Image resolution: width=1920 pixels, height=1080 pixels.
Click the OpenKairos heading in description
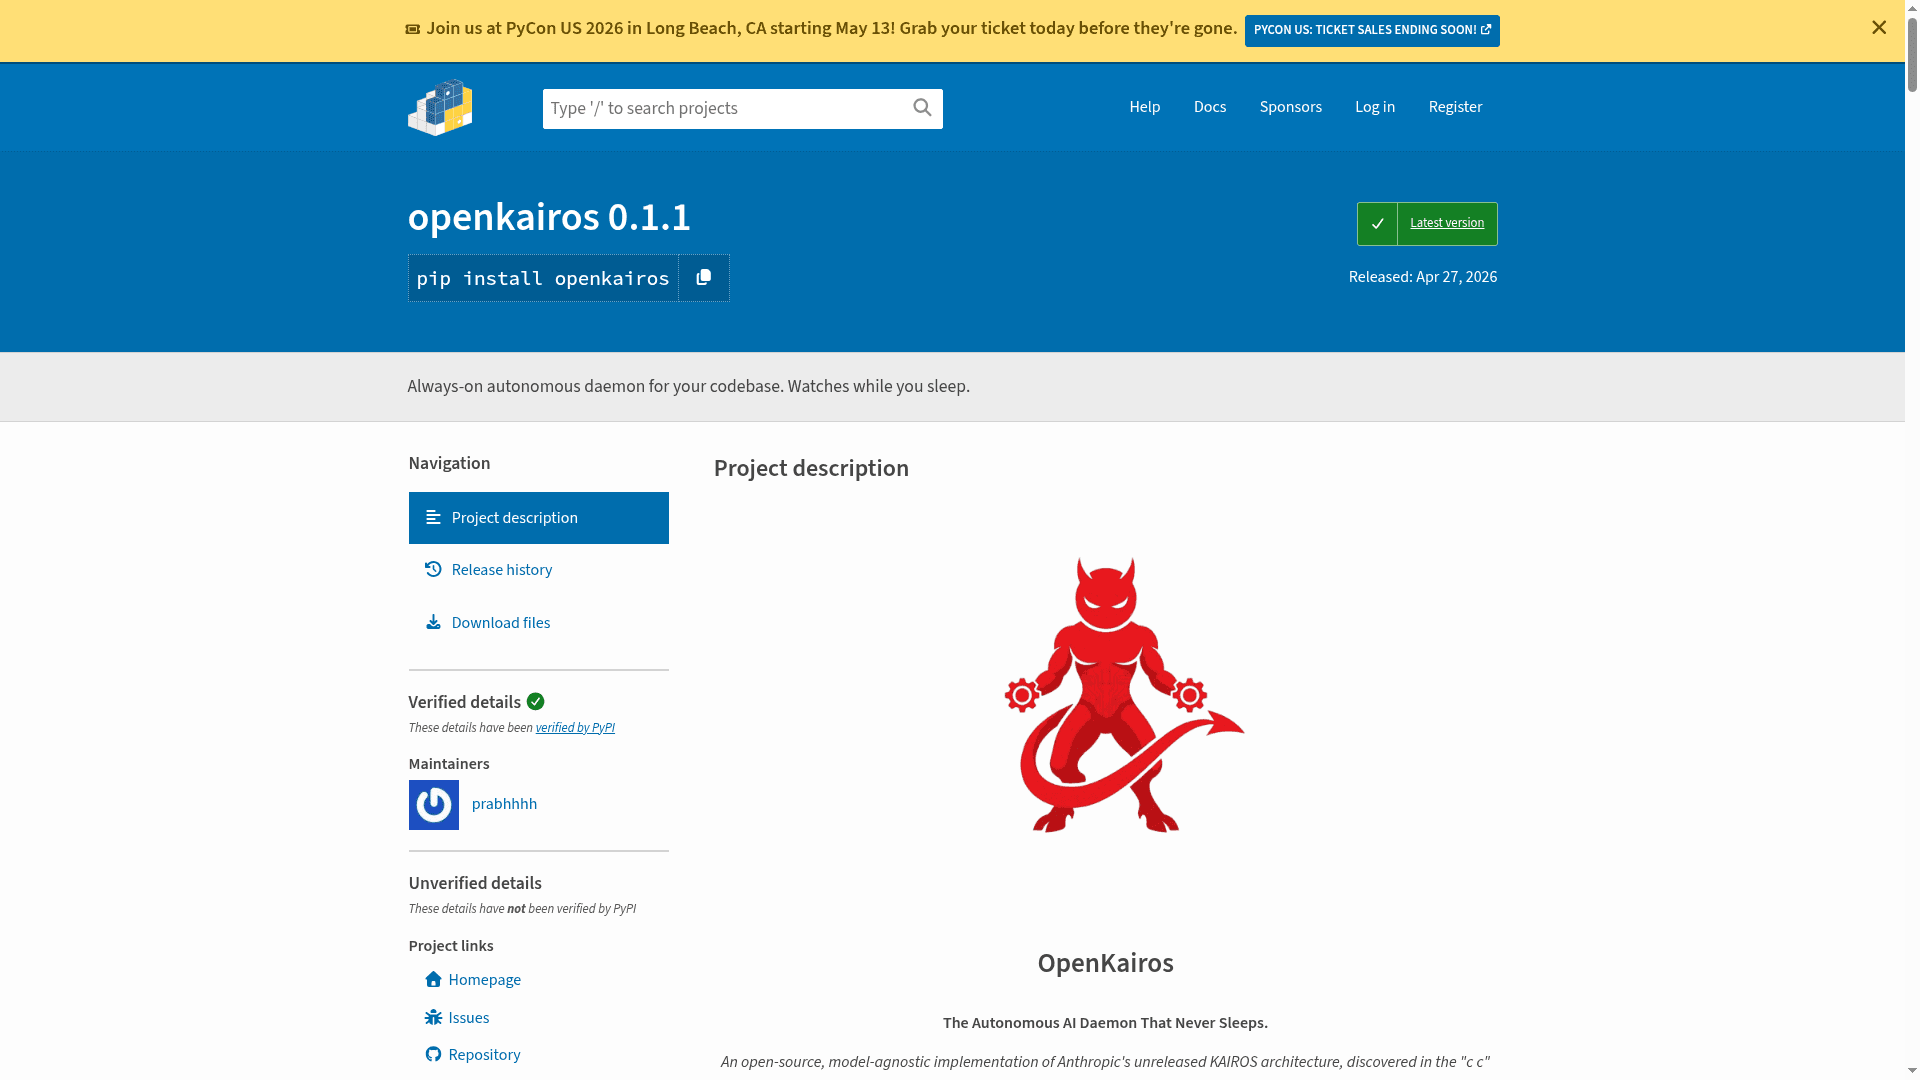click(1105, 963)
